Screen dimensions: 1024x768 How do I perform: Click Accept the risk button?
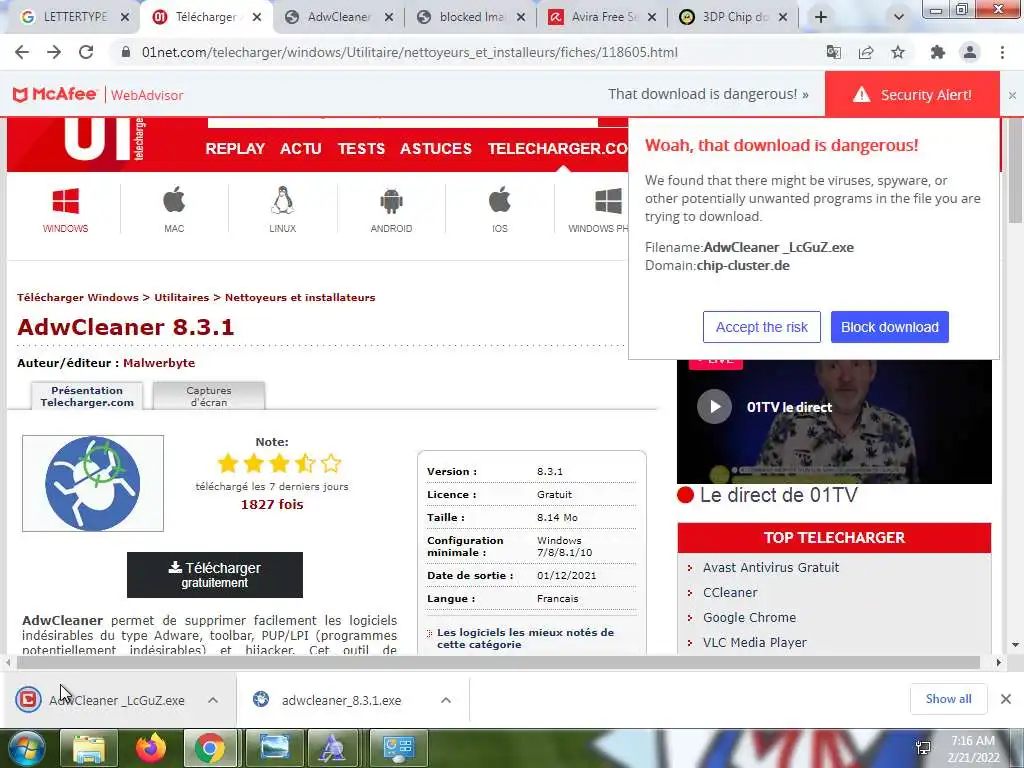click(x=761, y=327)
